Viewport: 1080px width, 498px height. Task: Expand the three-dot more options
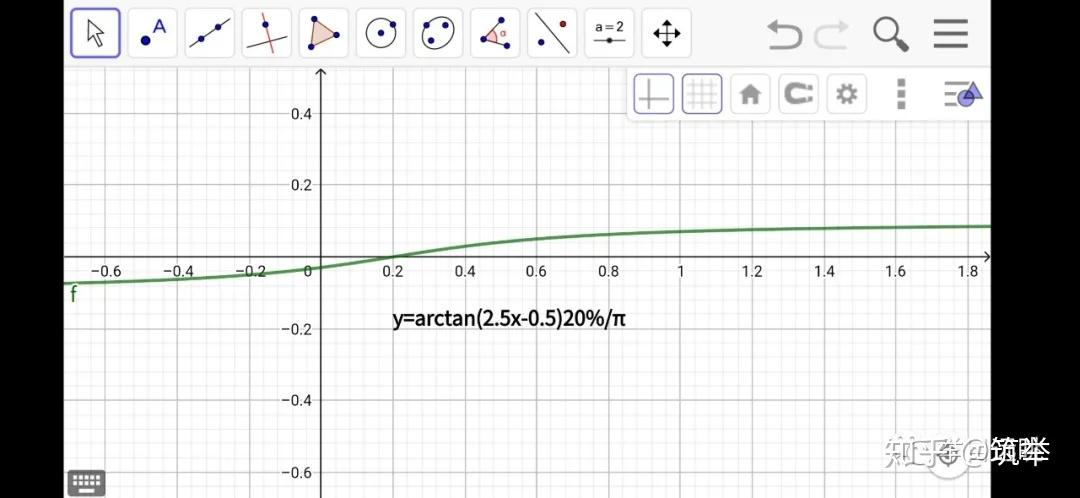pyautogui.click(x=901, y=94)
